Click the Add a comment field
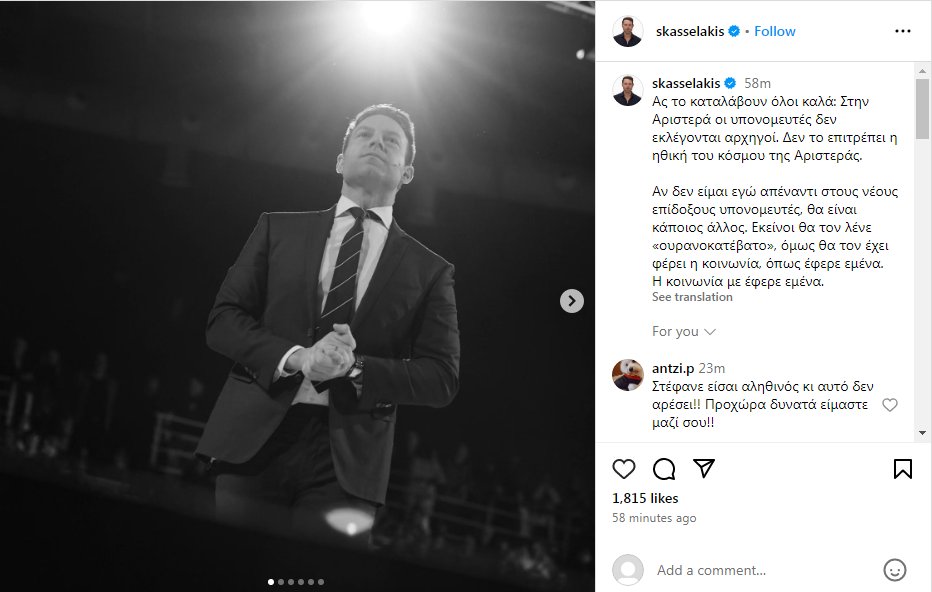 point(760,570)
